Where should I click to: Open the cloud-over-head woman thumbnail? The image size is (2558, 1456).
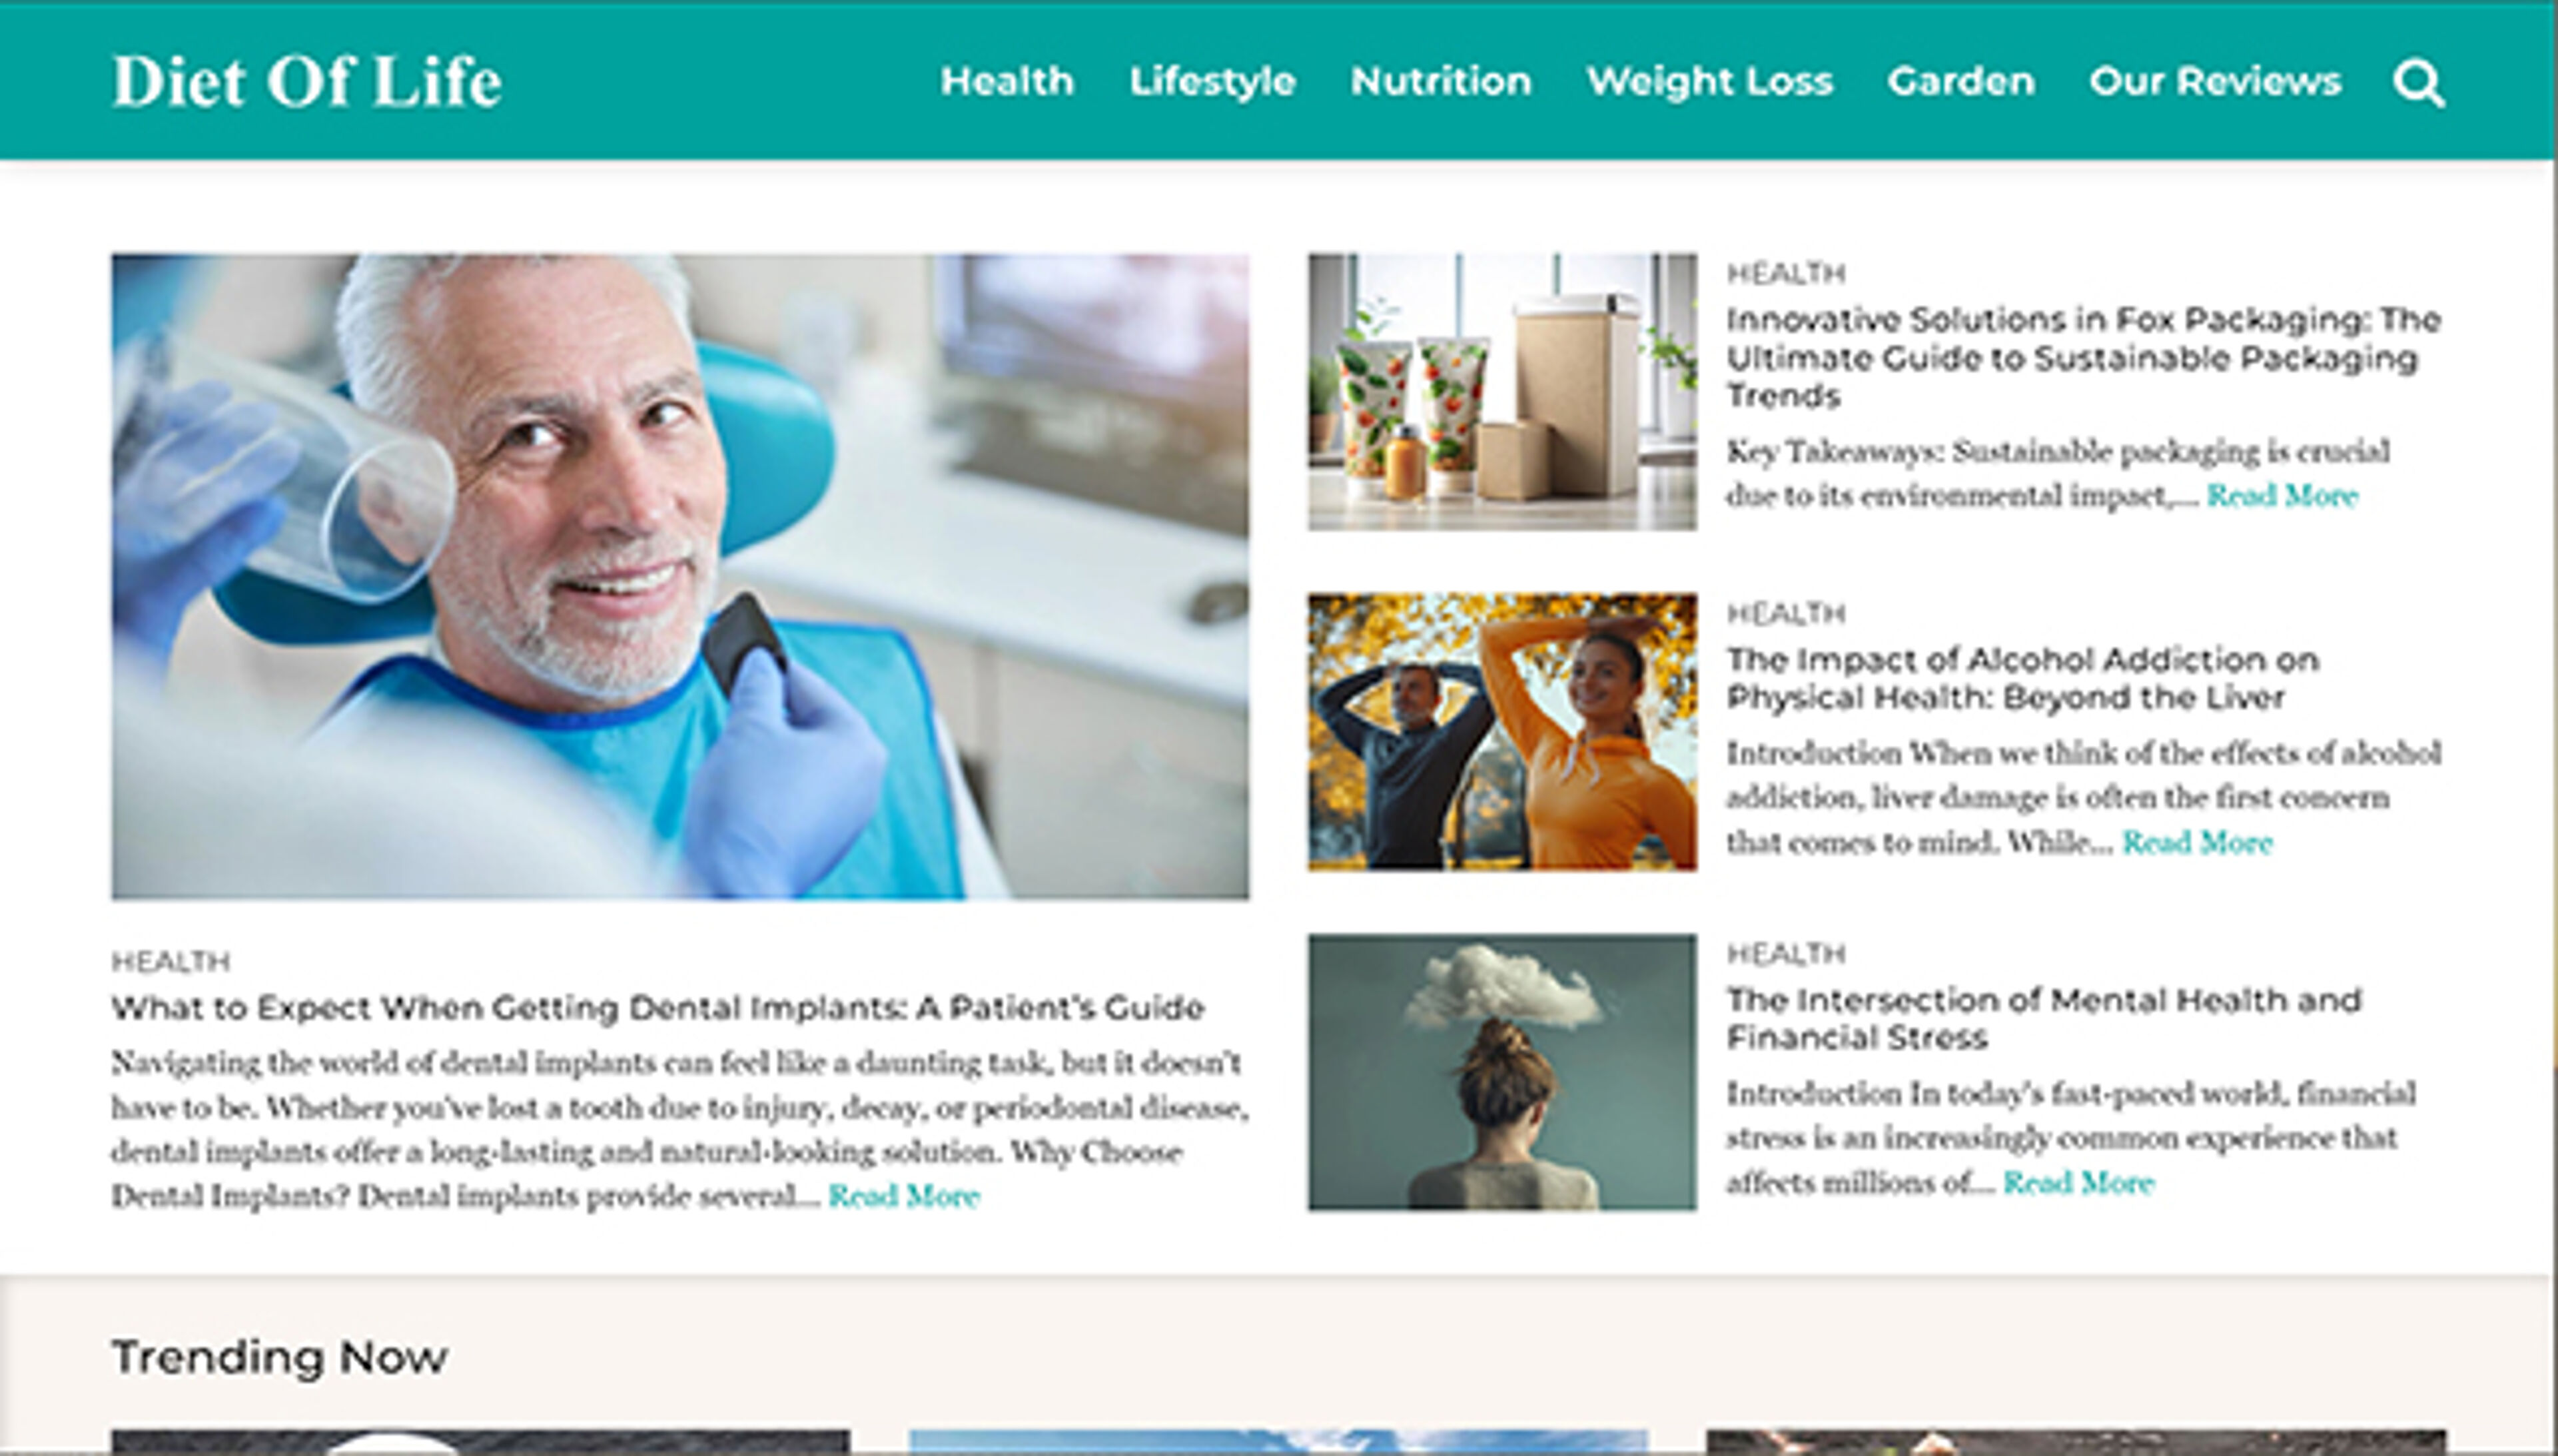pyautogui.click(x=1502, y=1072)
